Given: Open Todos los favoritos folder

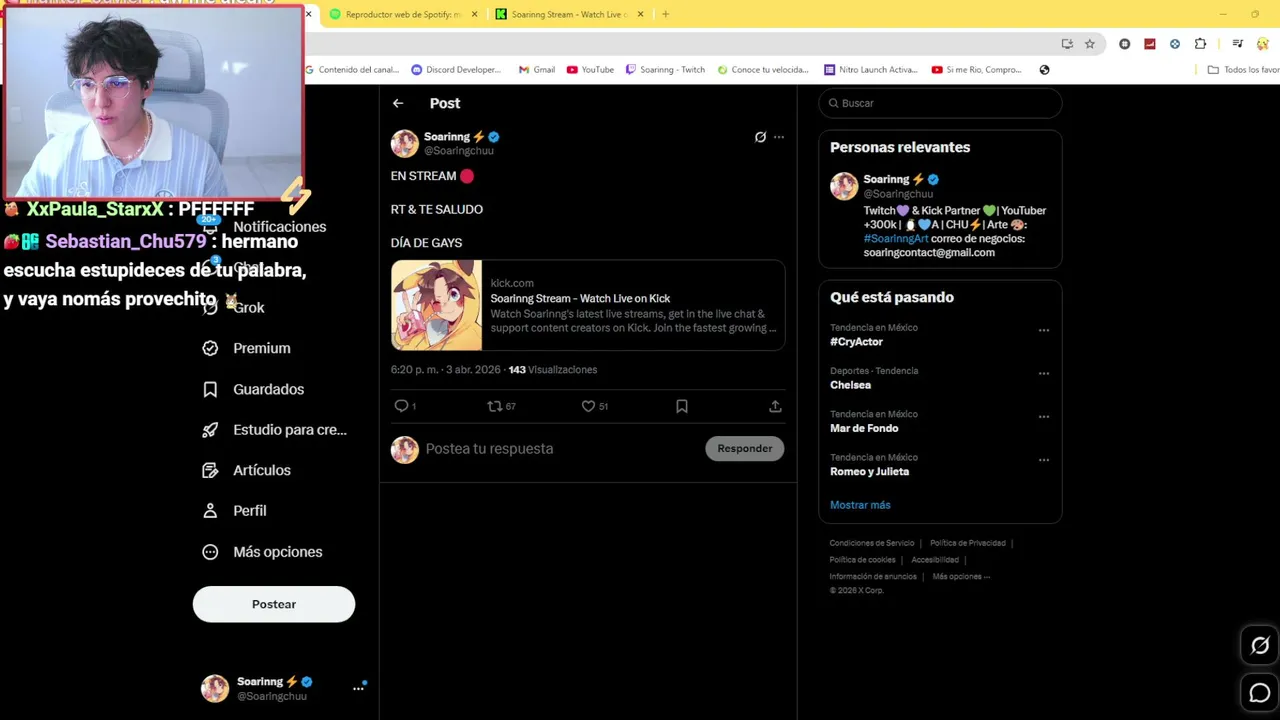Looking at the screenshot, I should click(x=1243, y=70).
